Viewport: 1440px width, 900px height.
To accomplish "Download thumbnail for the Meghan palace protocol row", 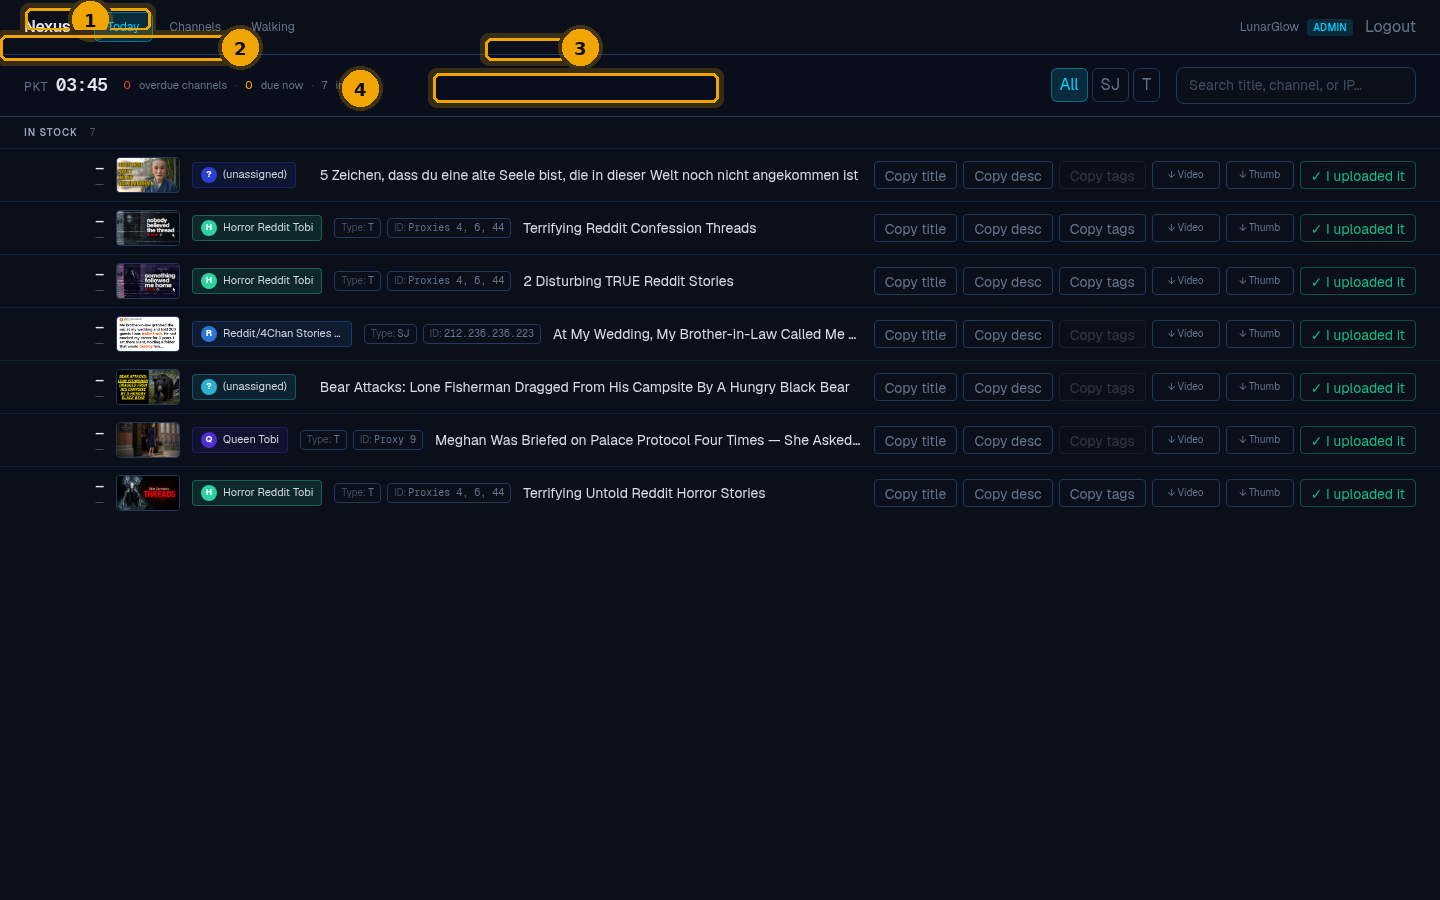I will point(1260,440).
